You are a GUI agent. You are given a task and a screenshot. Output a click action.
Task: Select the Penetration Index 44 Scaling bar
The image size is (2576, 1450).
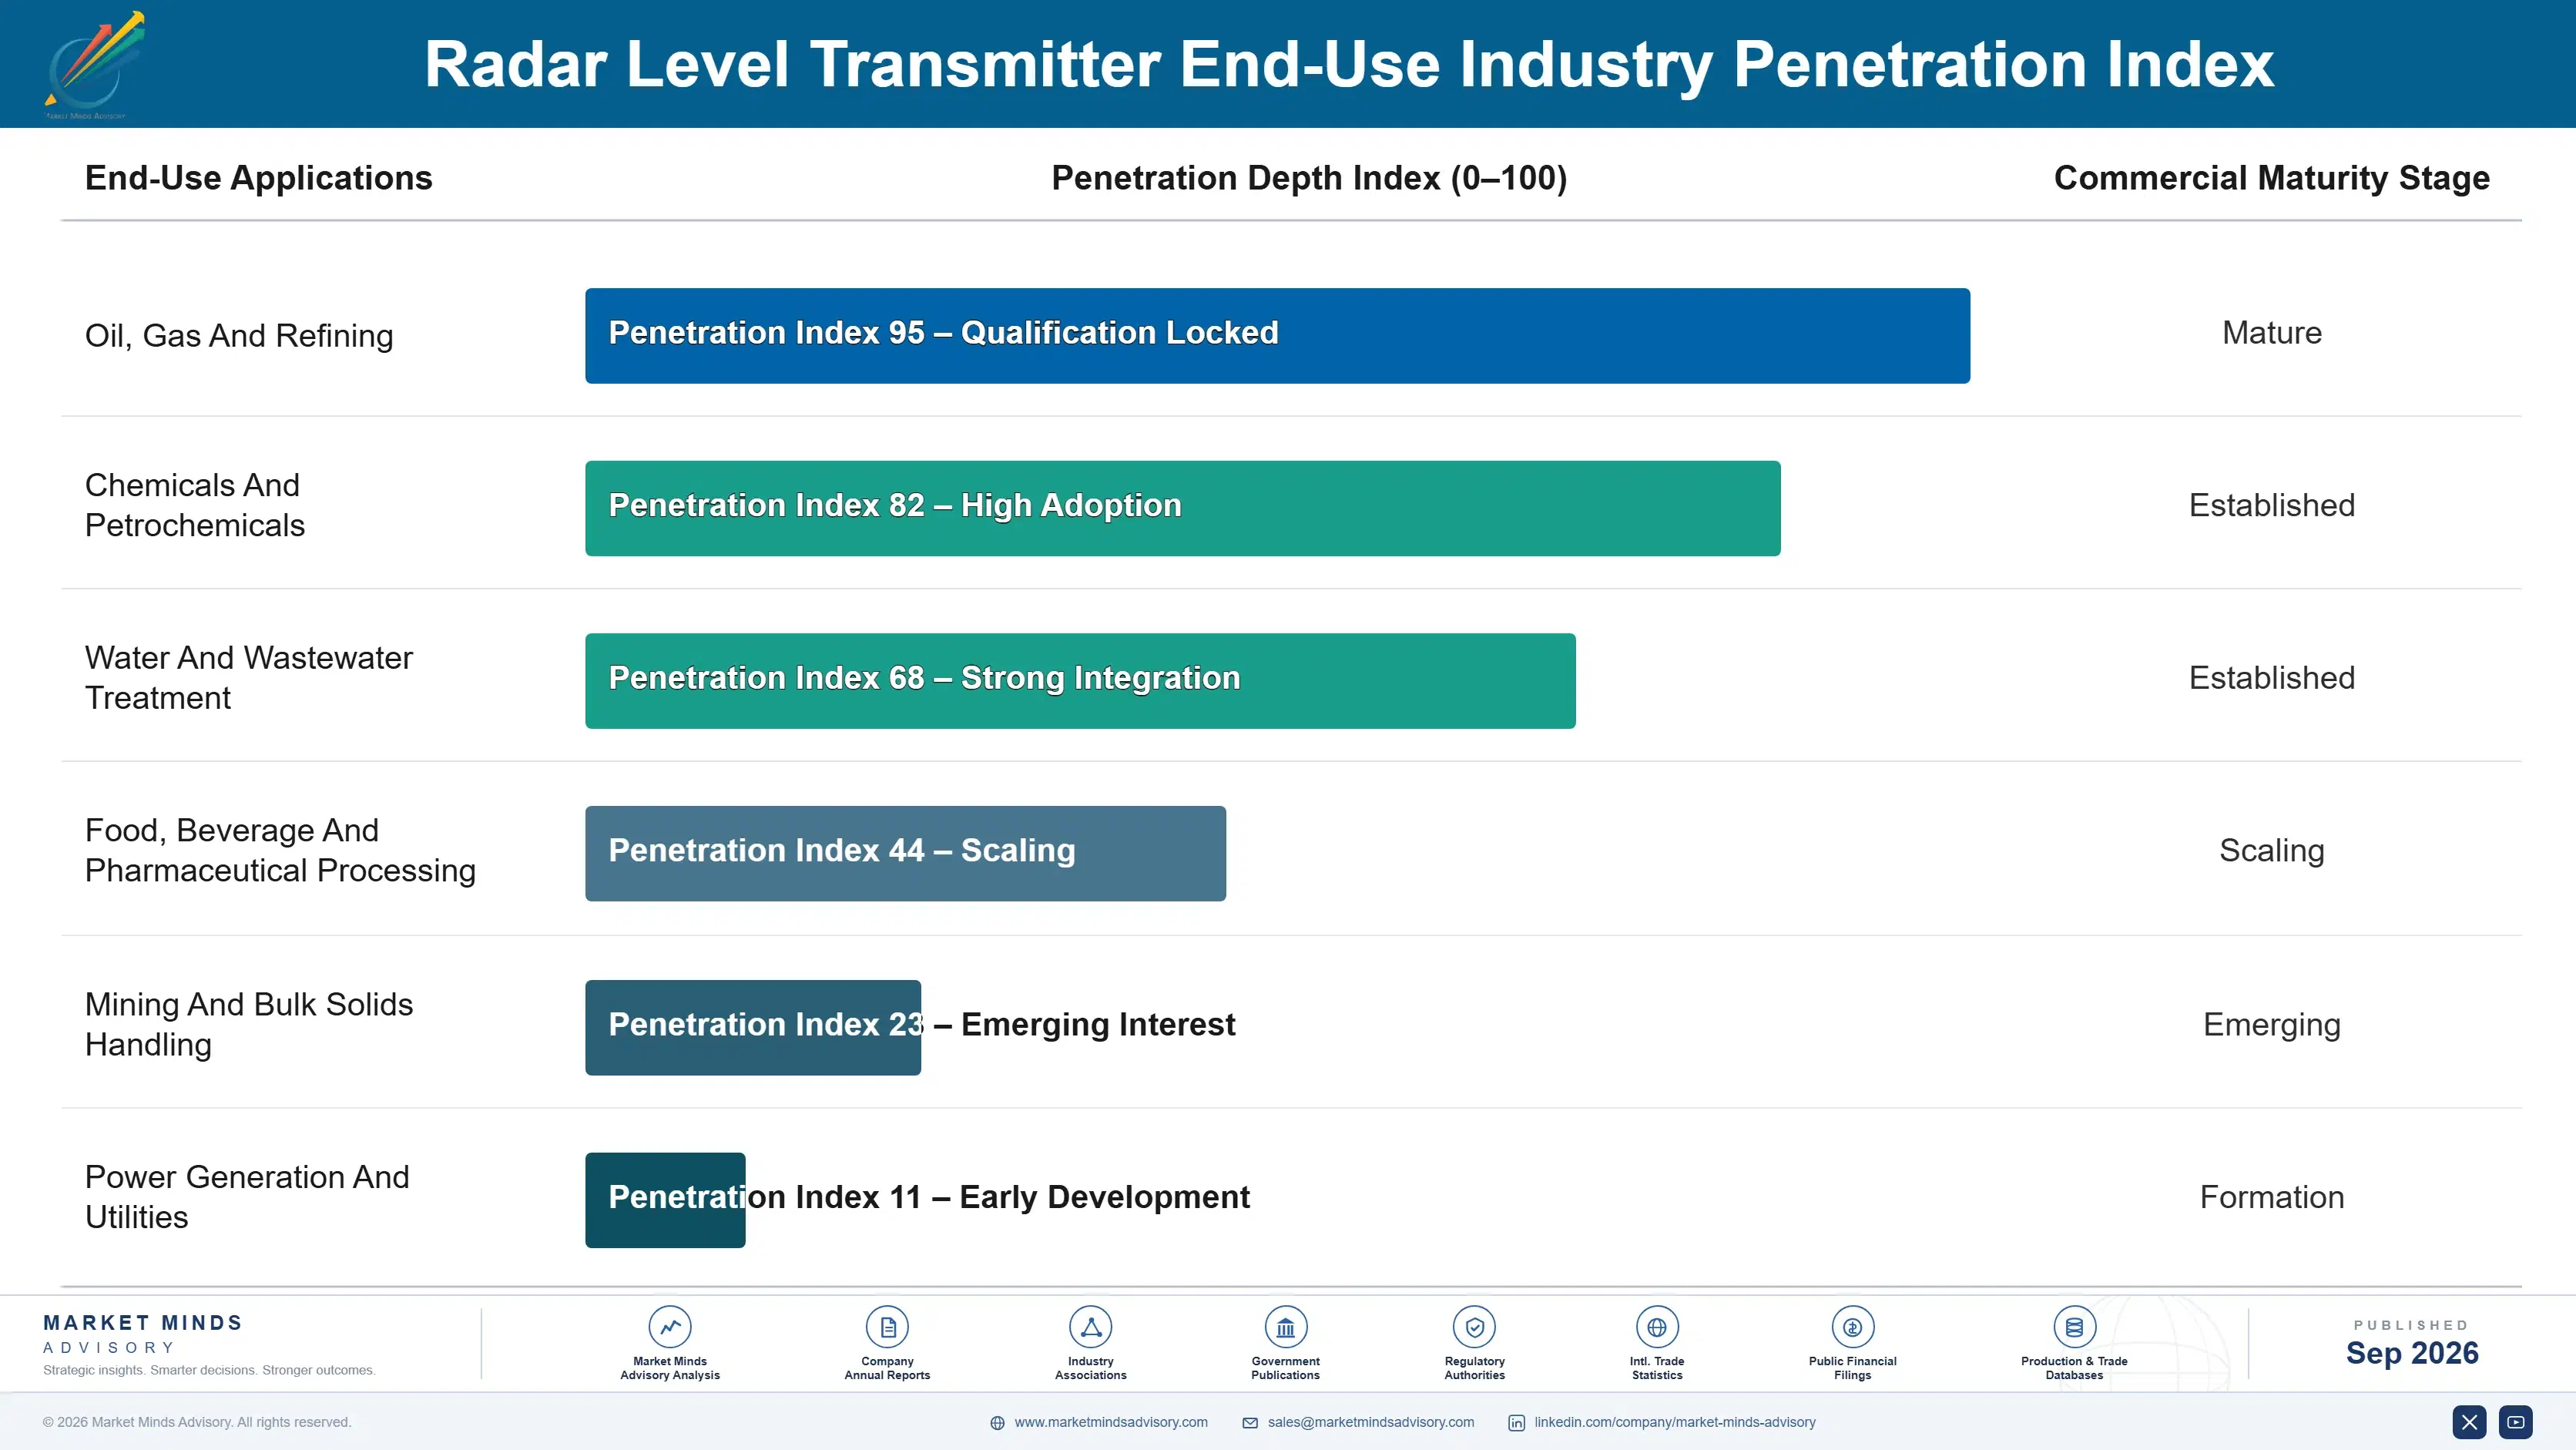pyautogui.click(x=905, y=854)
